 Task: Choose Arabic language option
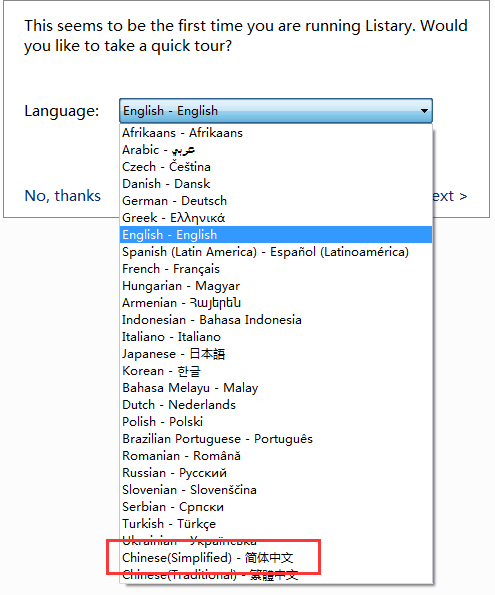[x=276, y=150]
